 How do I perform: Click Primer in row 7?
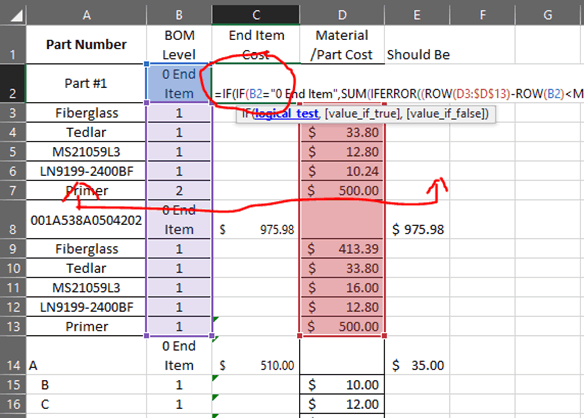pyautogui.click(x=86, y=190)
